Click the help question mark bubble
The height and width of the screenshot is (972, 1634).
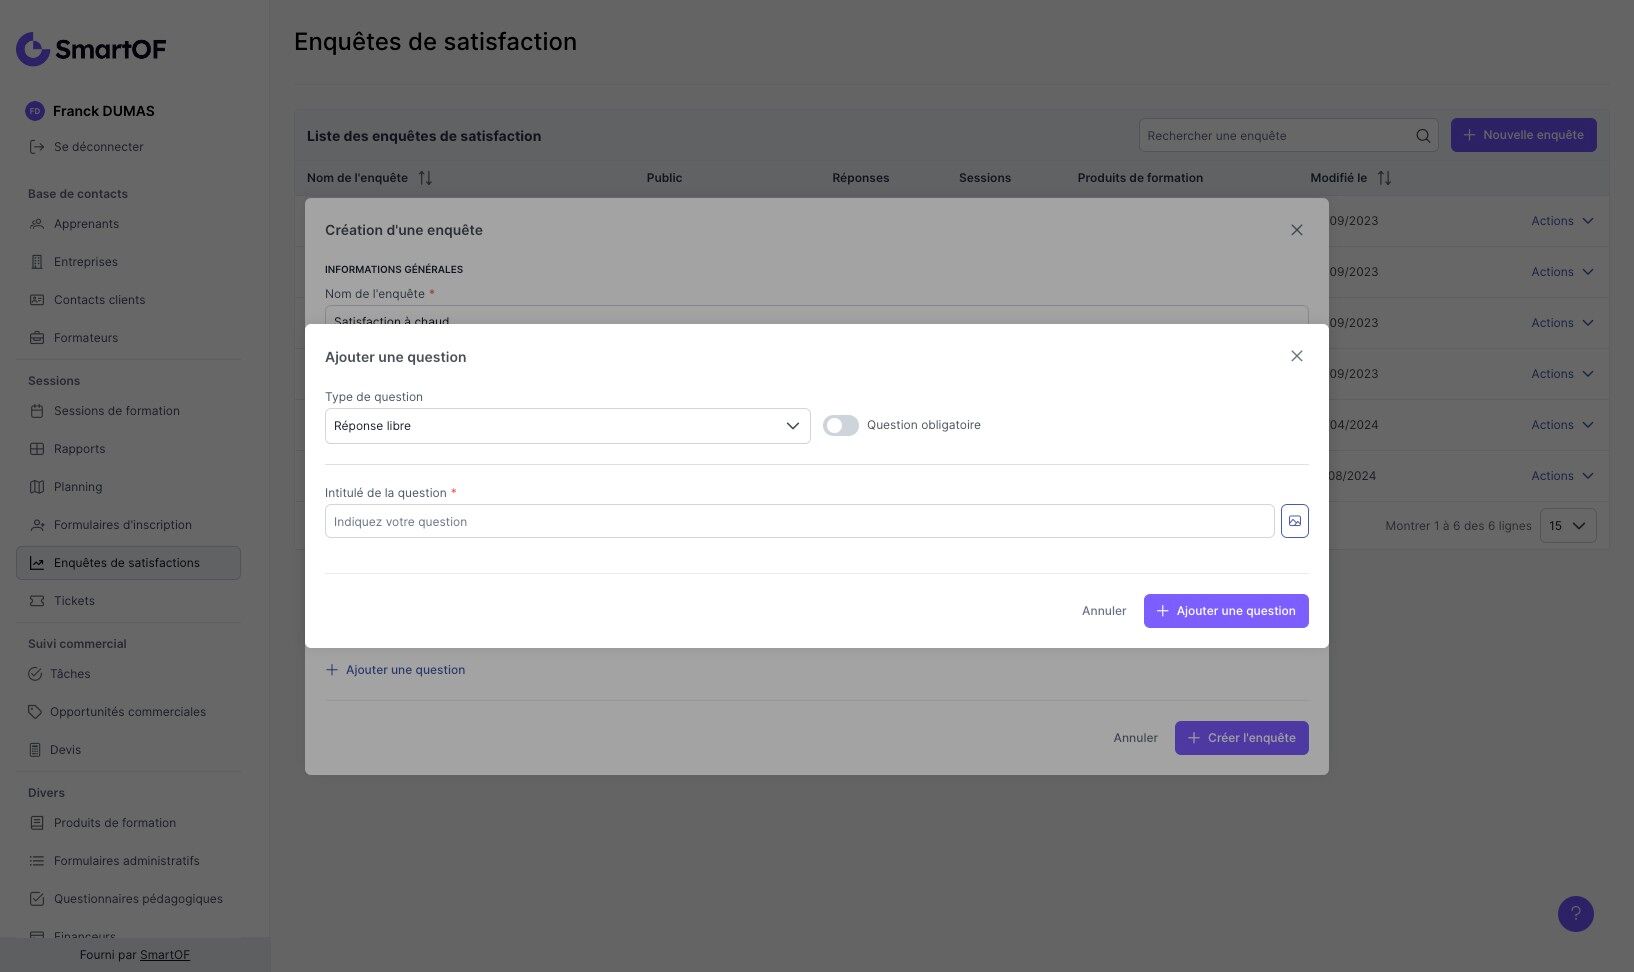(1575, 913)
